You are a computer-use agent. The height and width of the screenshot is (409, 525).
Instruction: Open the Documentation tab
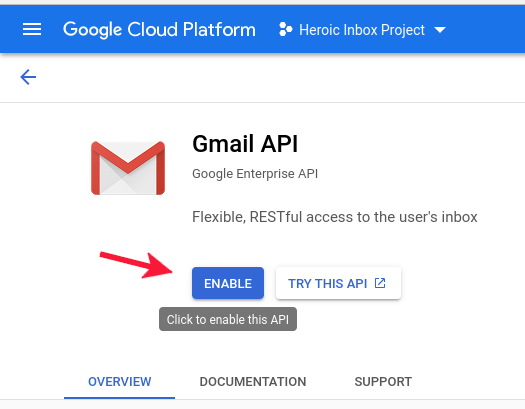253,382
